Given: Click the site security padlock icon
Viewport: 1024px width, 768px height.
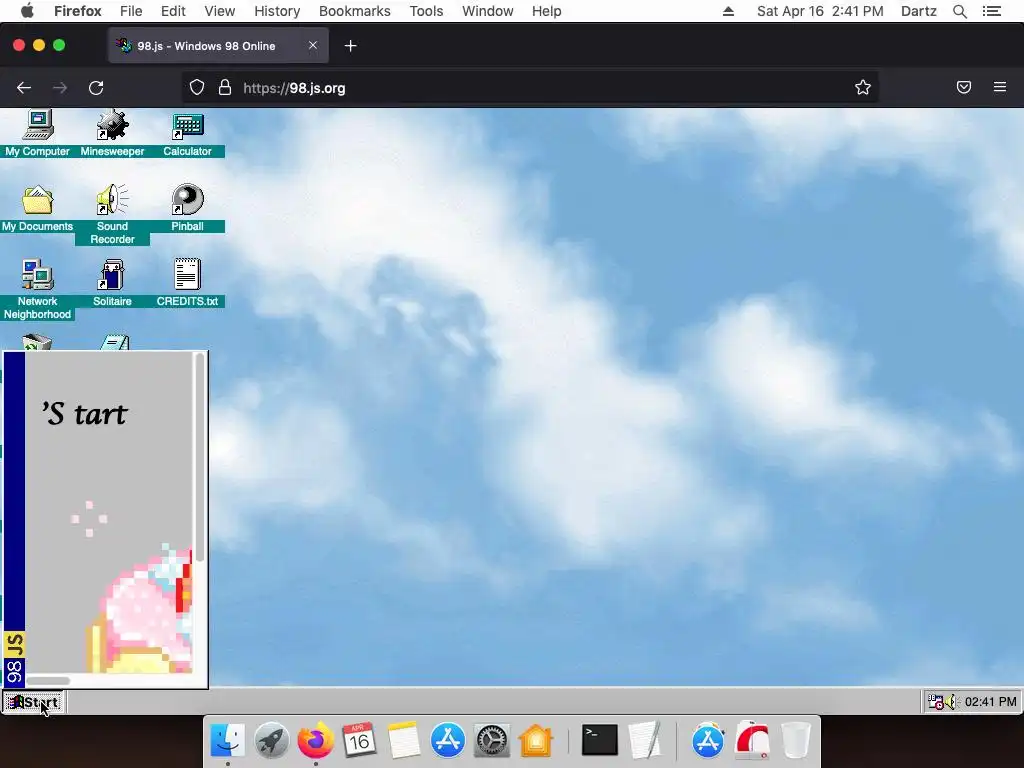Looking at the screenshot, I should coord(225,88).
